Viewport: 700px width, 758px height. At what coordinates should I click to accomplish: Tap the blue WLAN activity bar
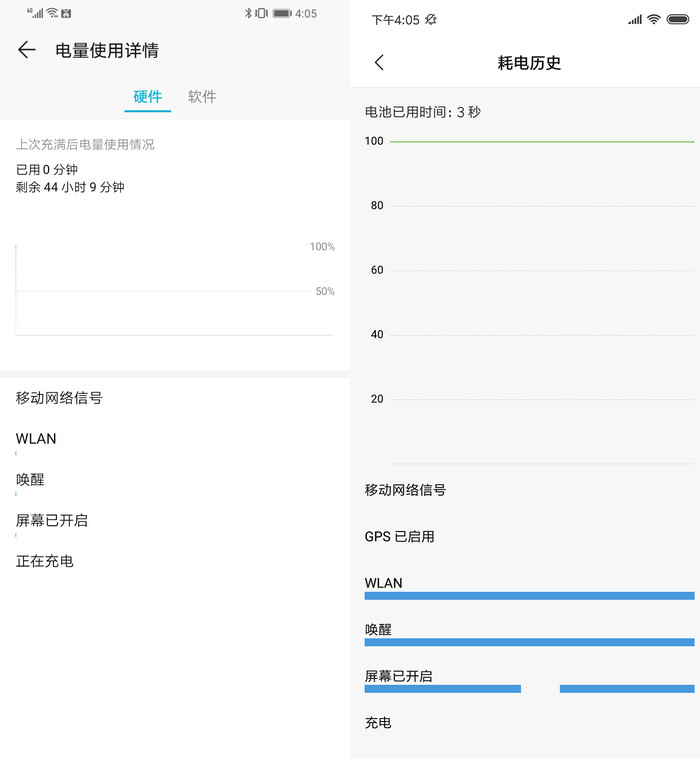pos(529,596)
